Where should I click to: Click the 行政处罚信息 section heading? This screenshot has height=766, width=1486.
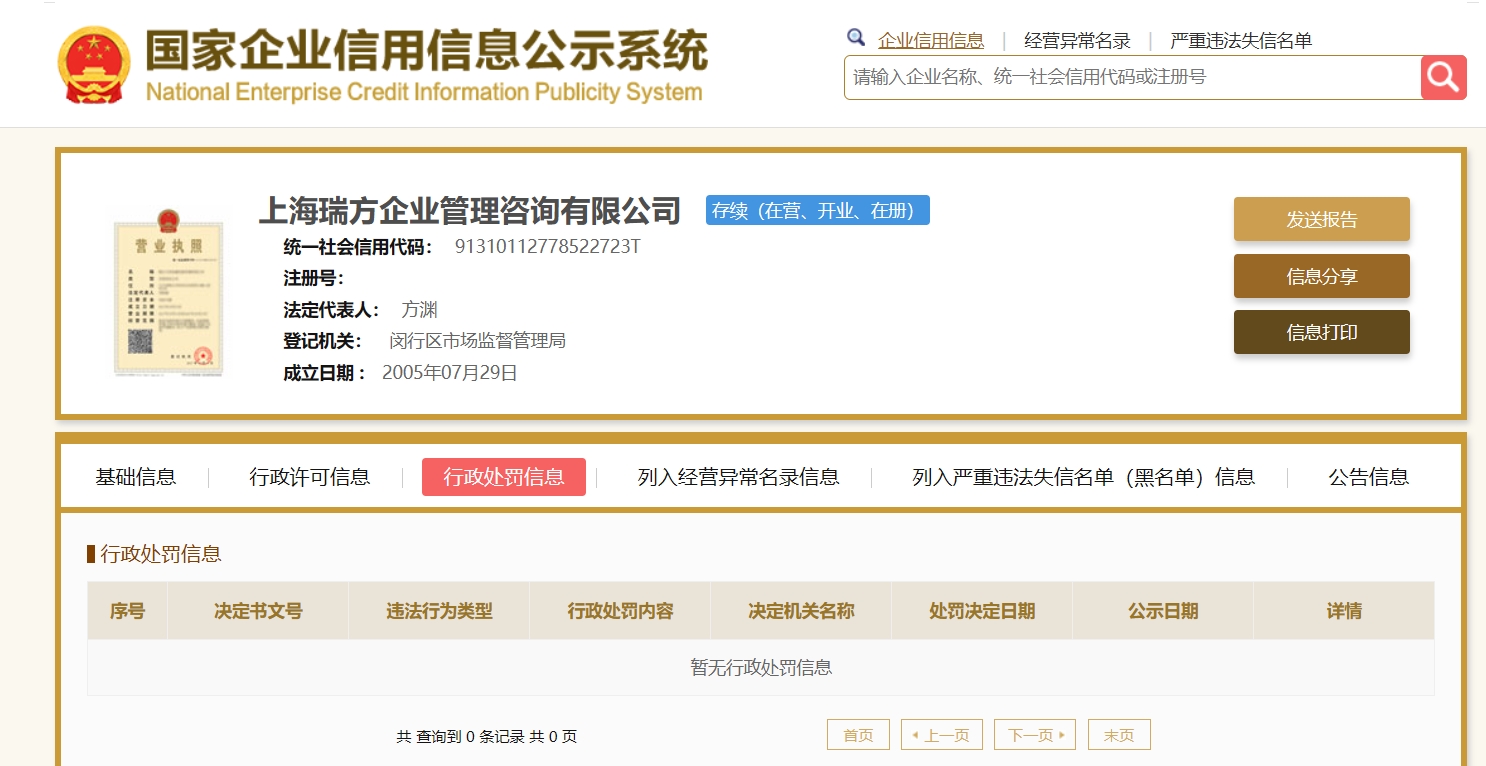click(160, 553)
